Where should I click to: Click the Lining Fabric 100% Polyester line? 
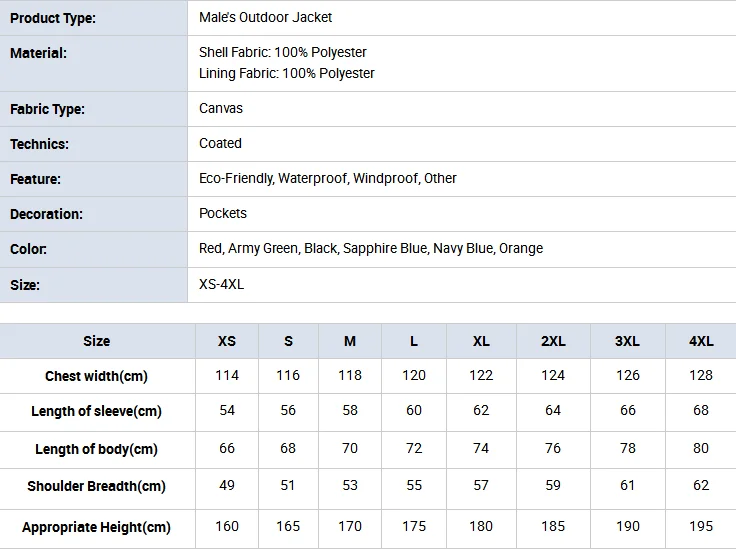286,73
